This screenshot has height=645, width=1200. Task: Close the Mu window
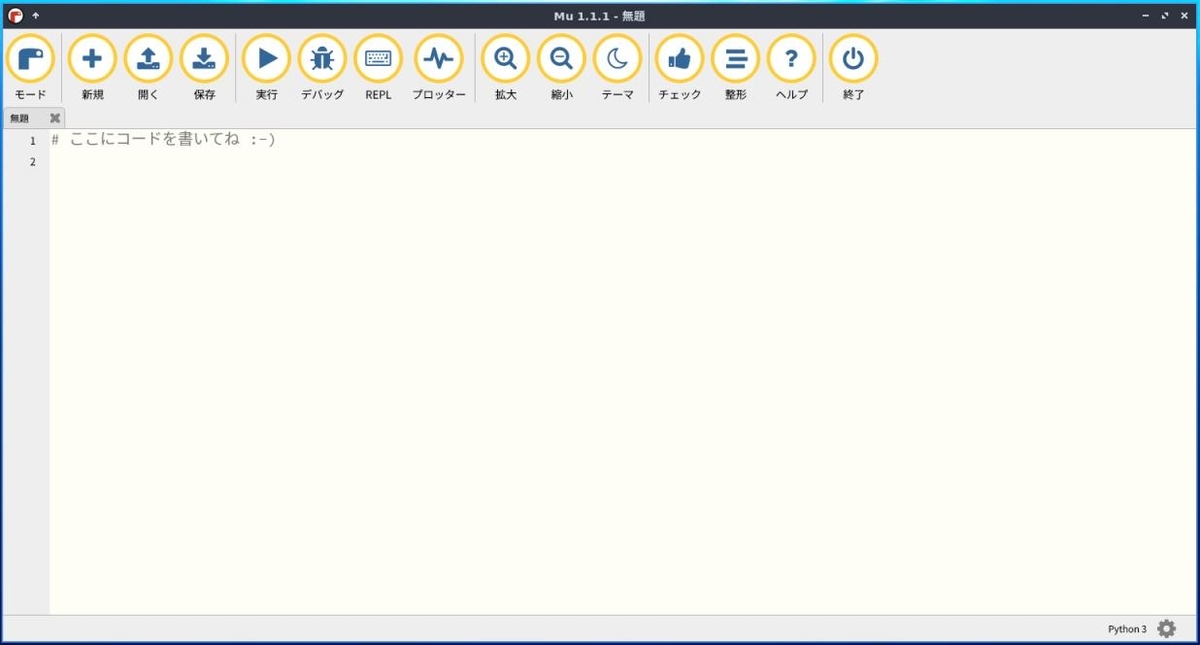1183,15
